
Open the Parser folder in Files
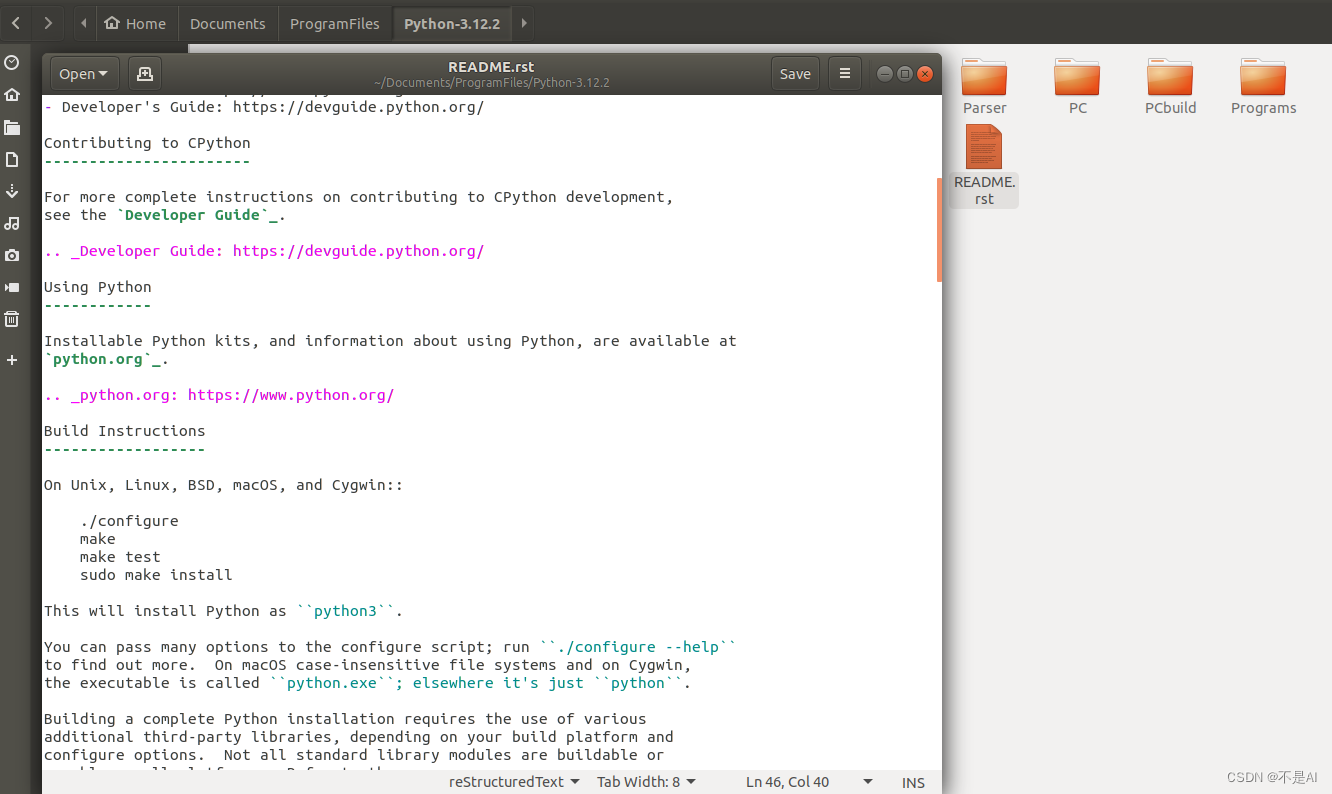tap(984, 87)
